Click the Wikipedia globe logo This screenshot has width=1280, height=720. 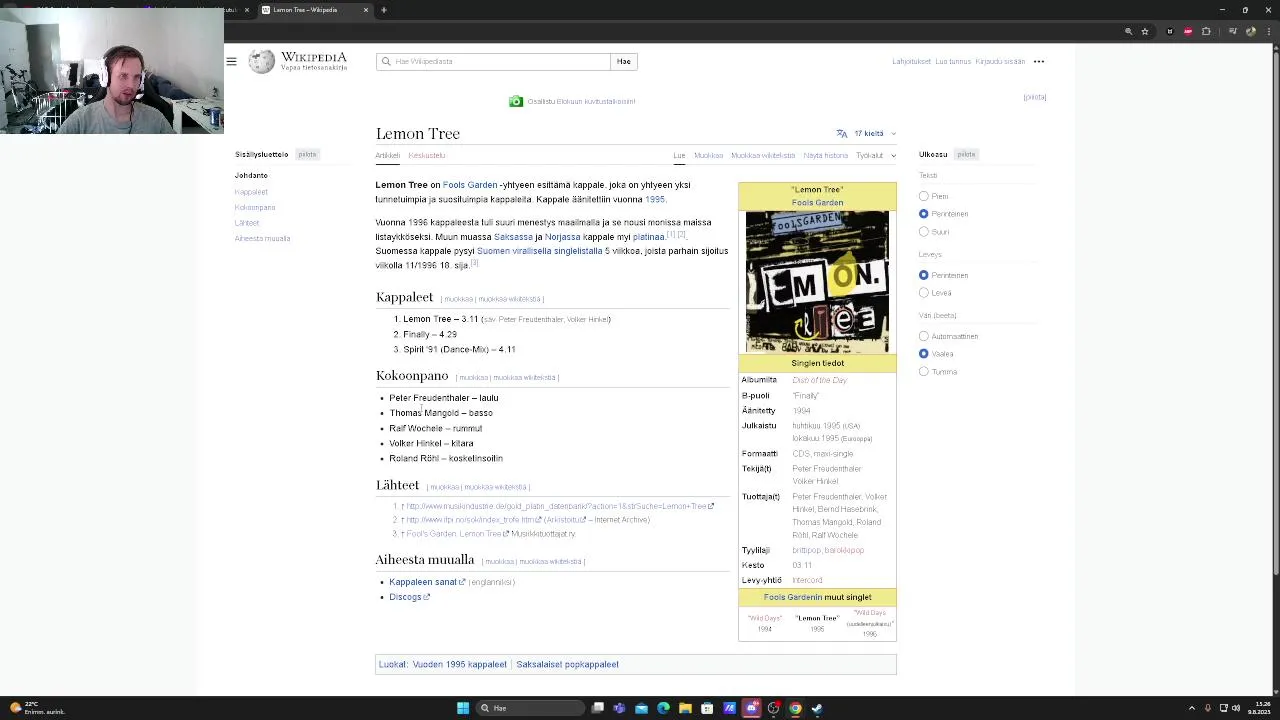(262, 61)
